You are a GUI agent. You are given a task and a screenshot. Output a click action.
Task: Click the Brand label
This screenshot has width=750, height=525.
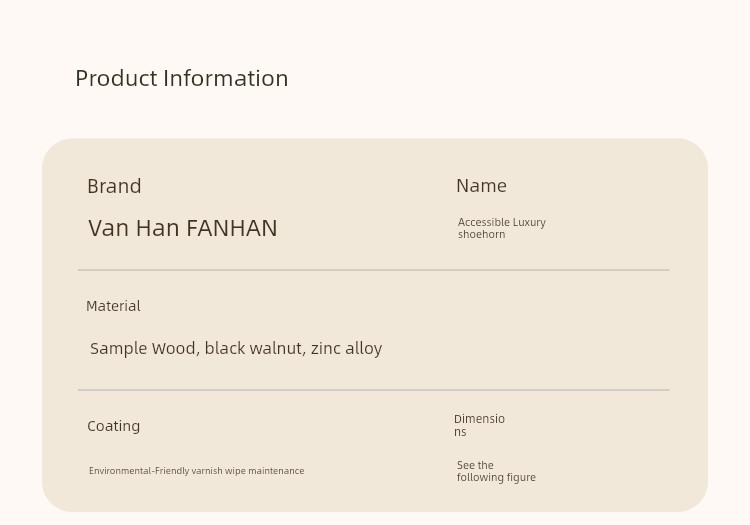pyautogui.click(x=114, y=186)
